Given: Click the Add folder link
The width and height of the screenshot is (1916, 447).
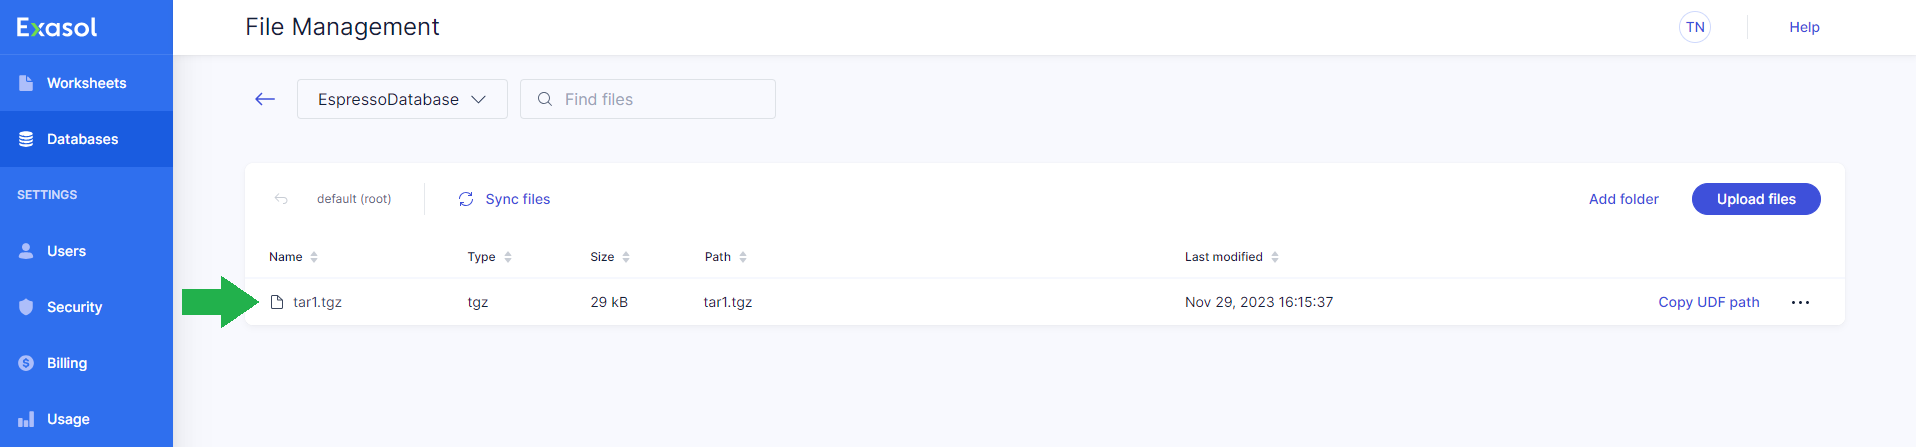Looking at the screenshot, I should coord(1623,199).
